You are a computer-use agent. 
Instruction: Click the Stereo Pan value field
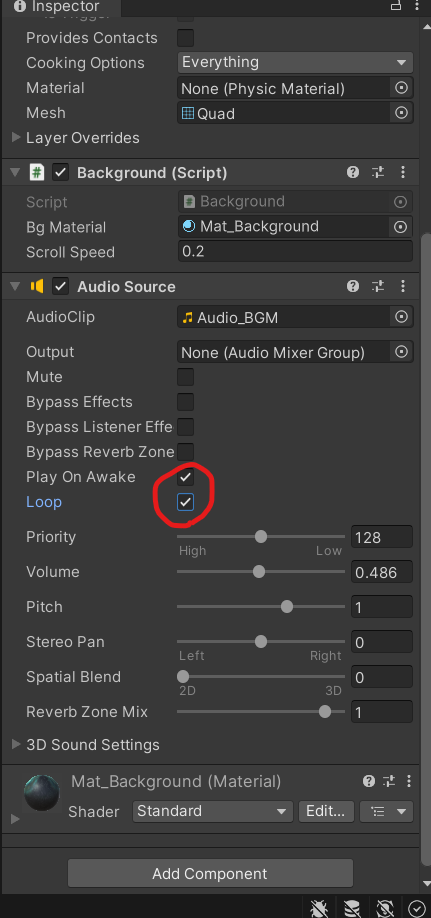coord(382,642)
